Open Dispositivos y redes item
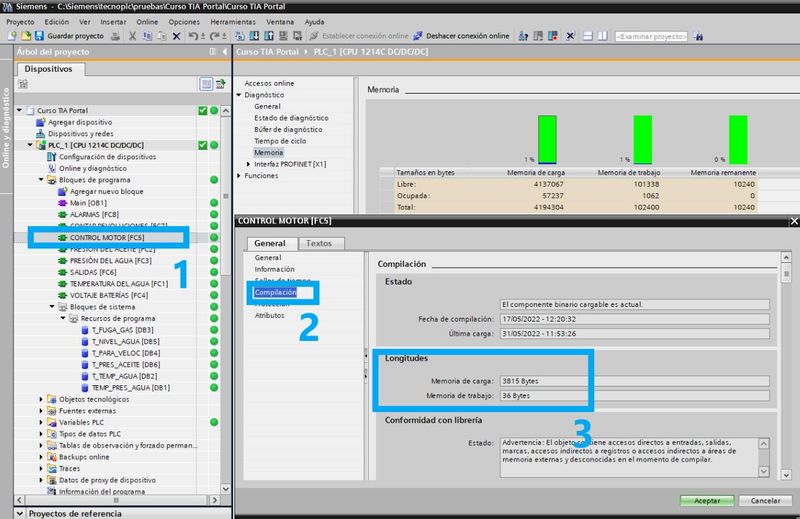 click(80, 133)
